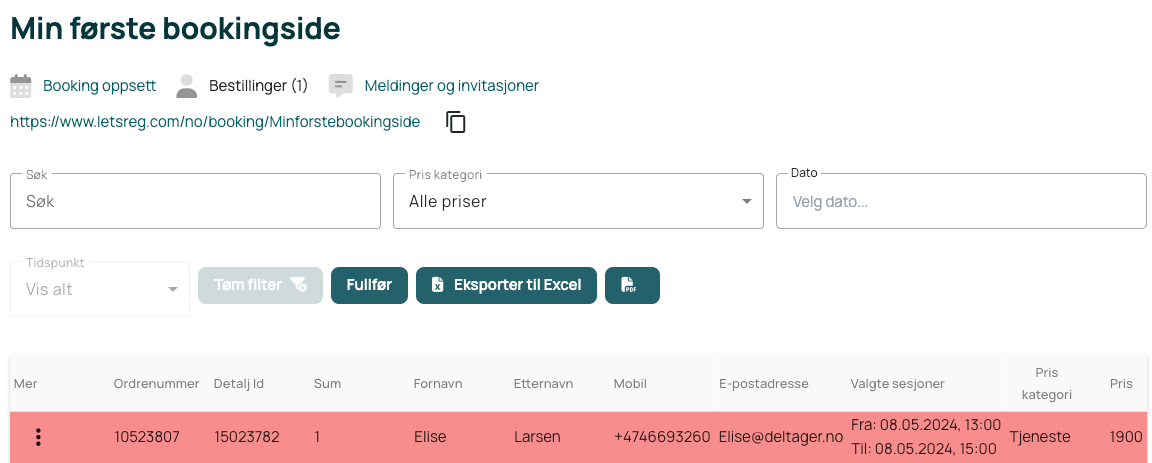This screenshot has width=1152, height=463.
Task: Click the filter-clear icon in Tøm filter
Action: click(x=298, y=284)
